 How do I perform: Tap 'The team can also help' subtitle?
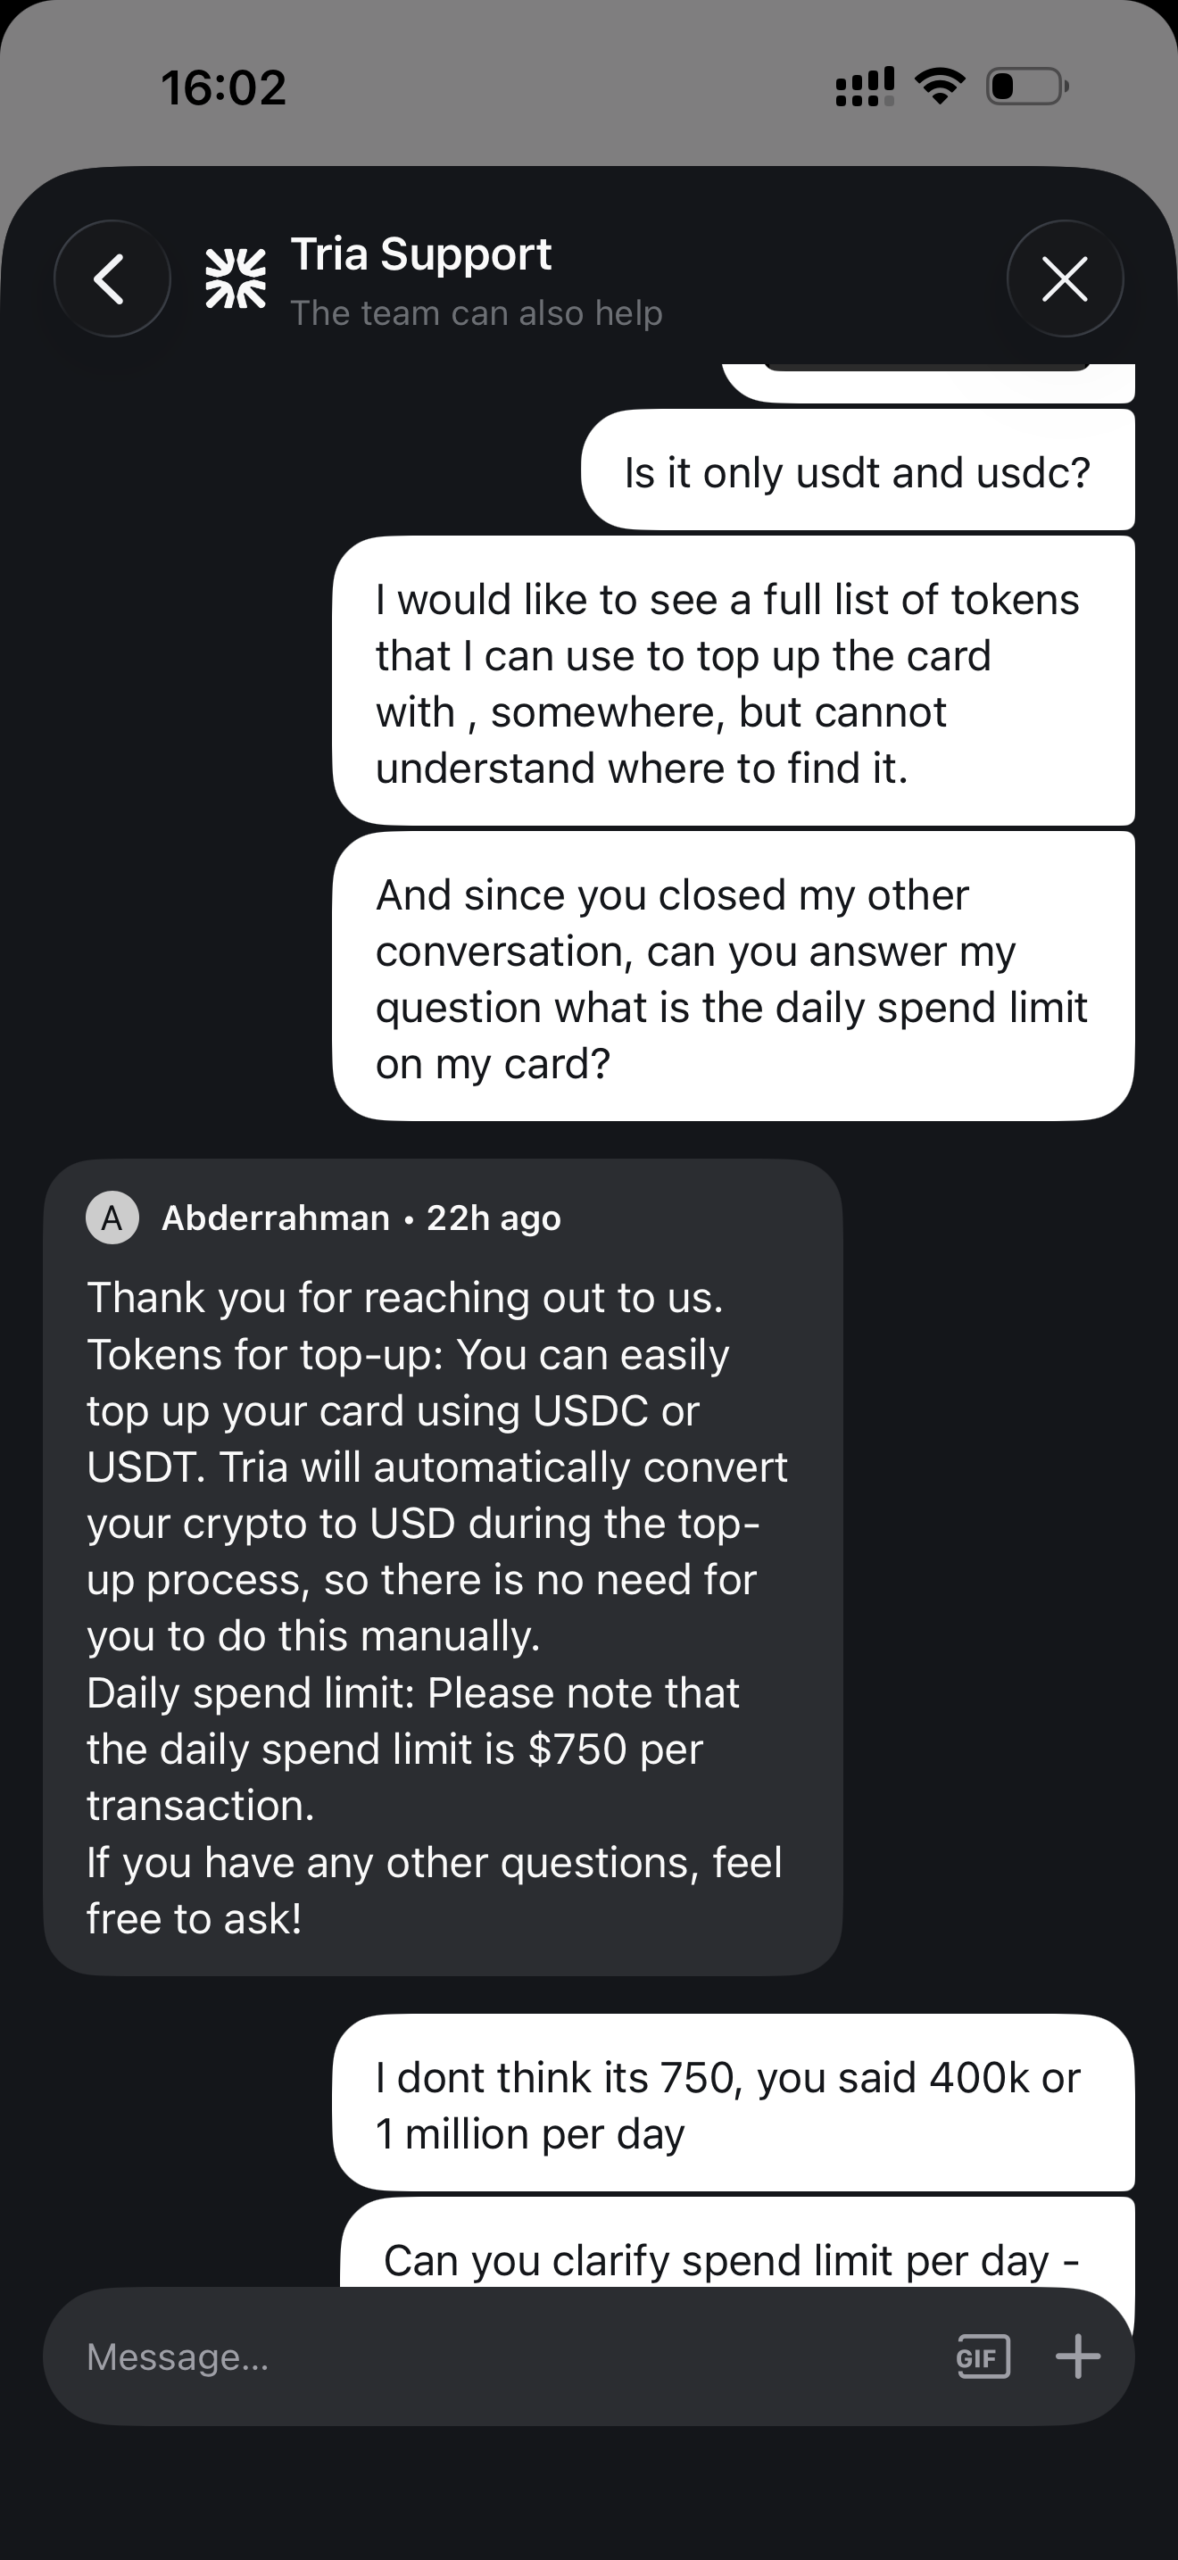[476, 313]
